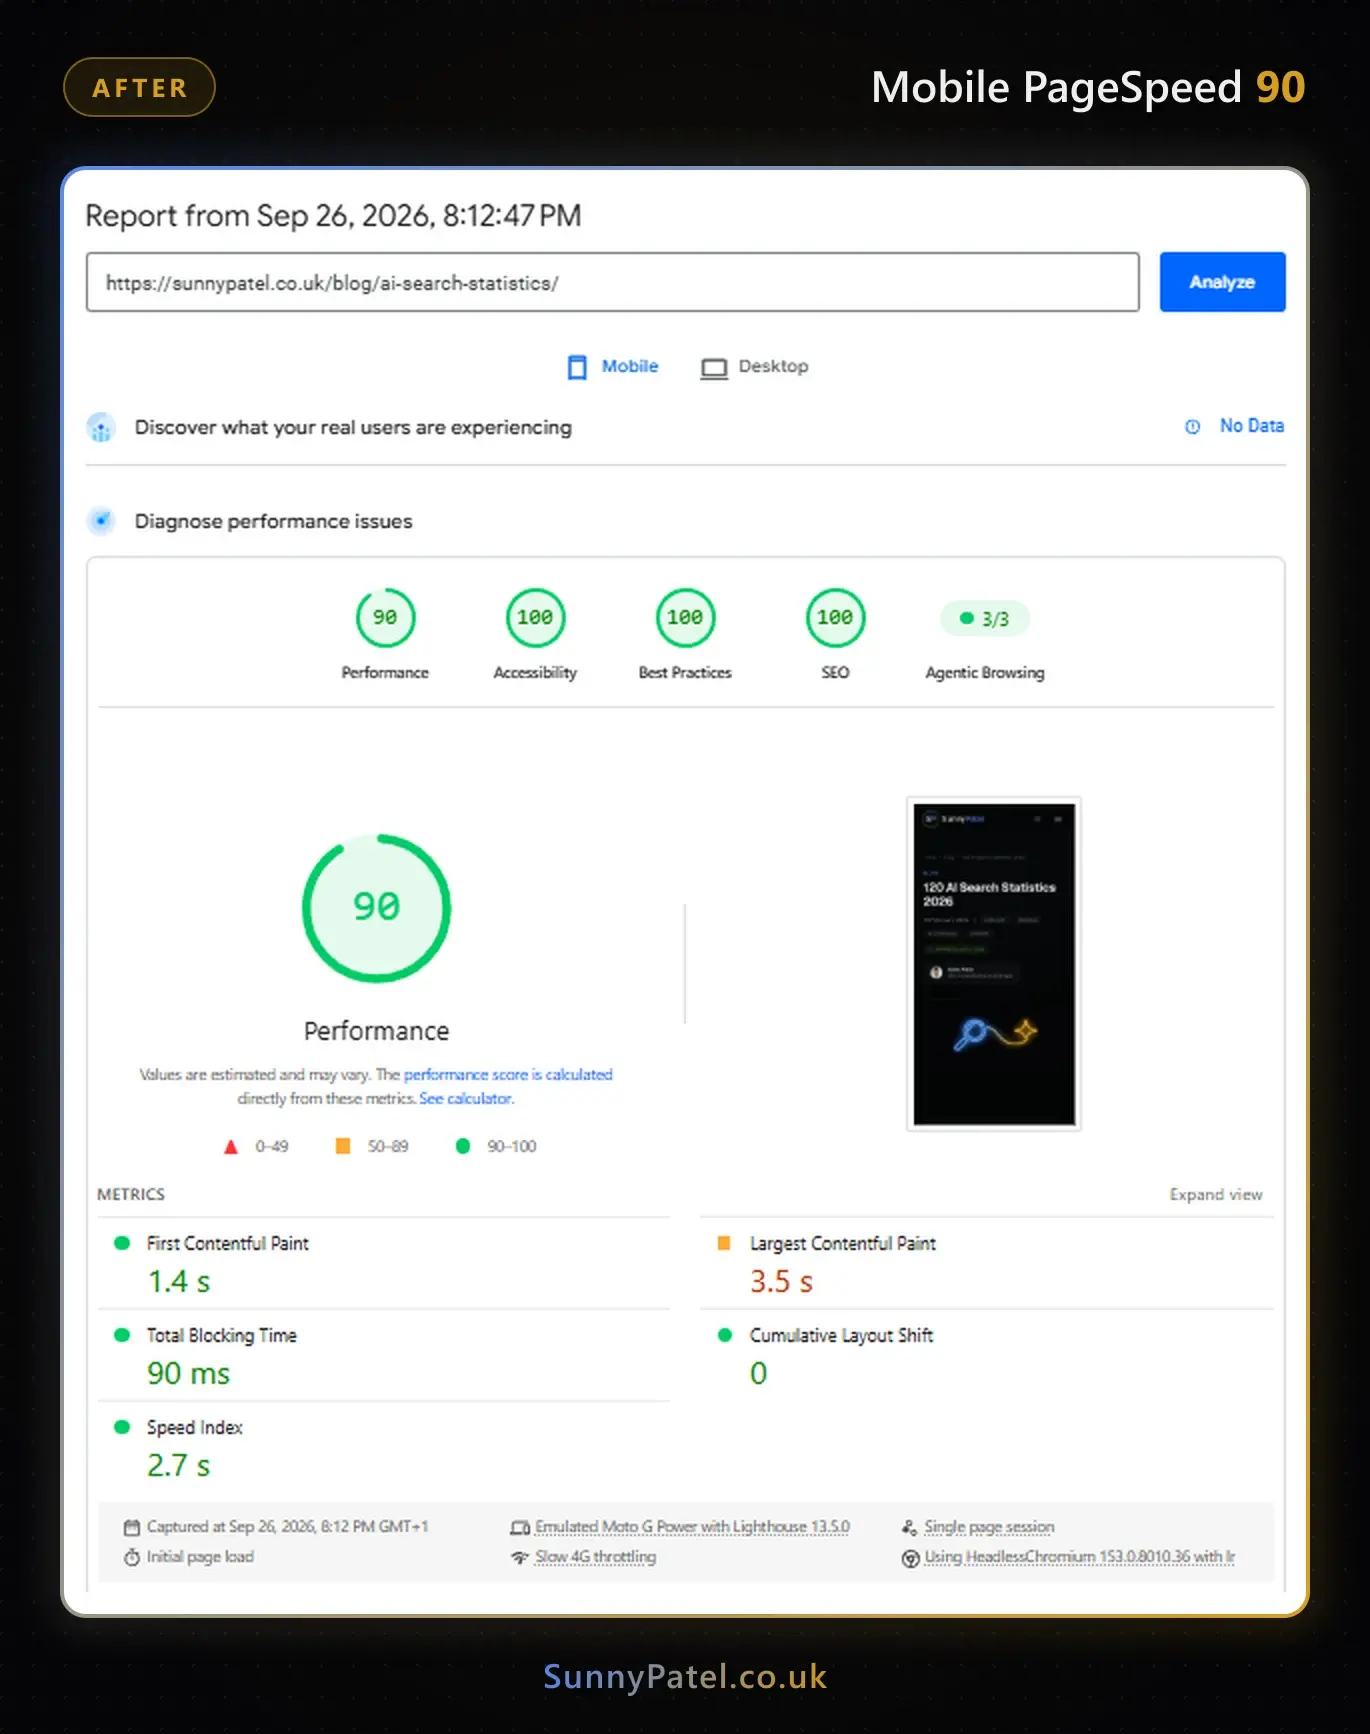Image resolution: width=1370 pixels, height=1734 pixels.
Task: Click the 90 ms value
Action: pos(188,1373)
